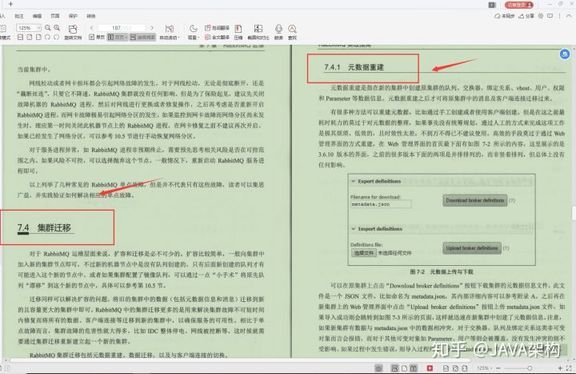576x374 pixels.
Task: Click the Download broker definitions button
Action: point(475,200)
